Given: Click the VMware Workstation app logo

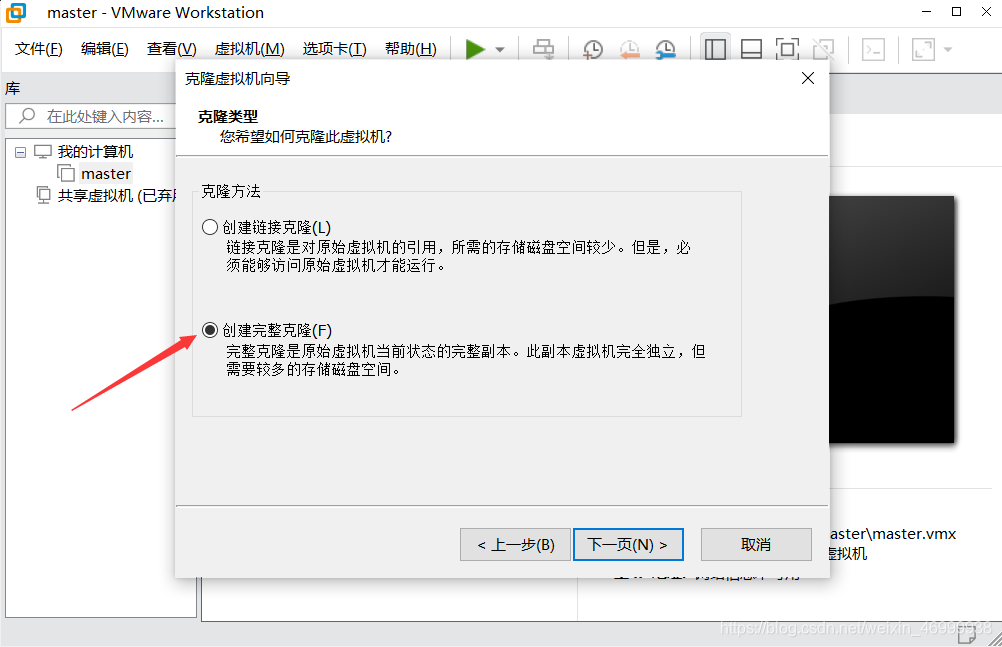Looking at the screenshot, I should (15, 13).
